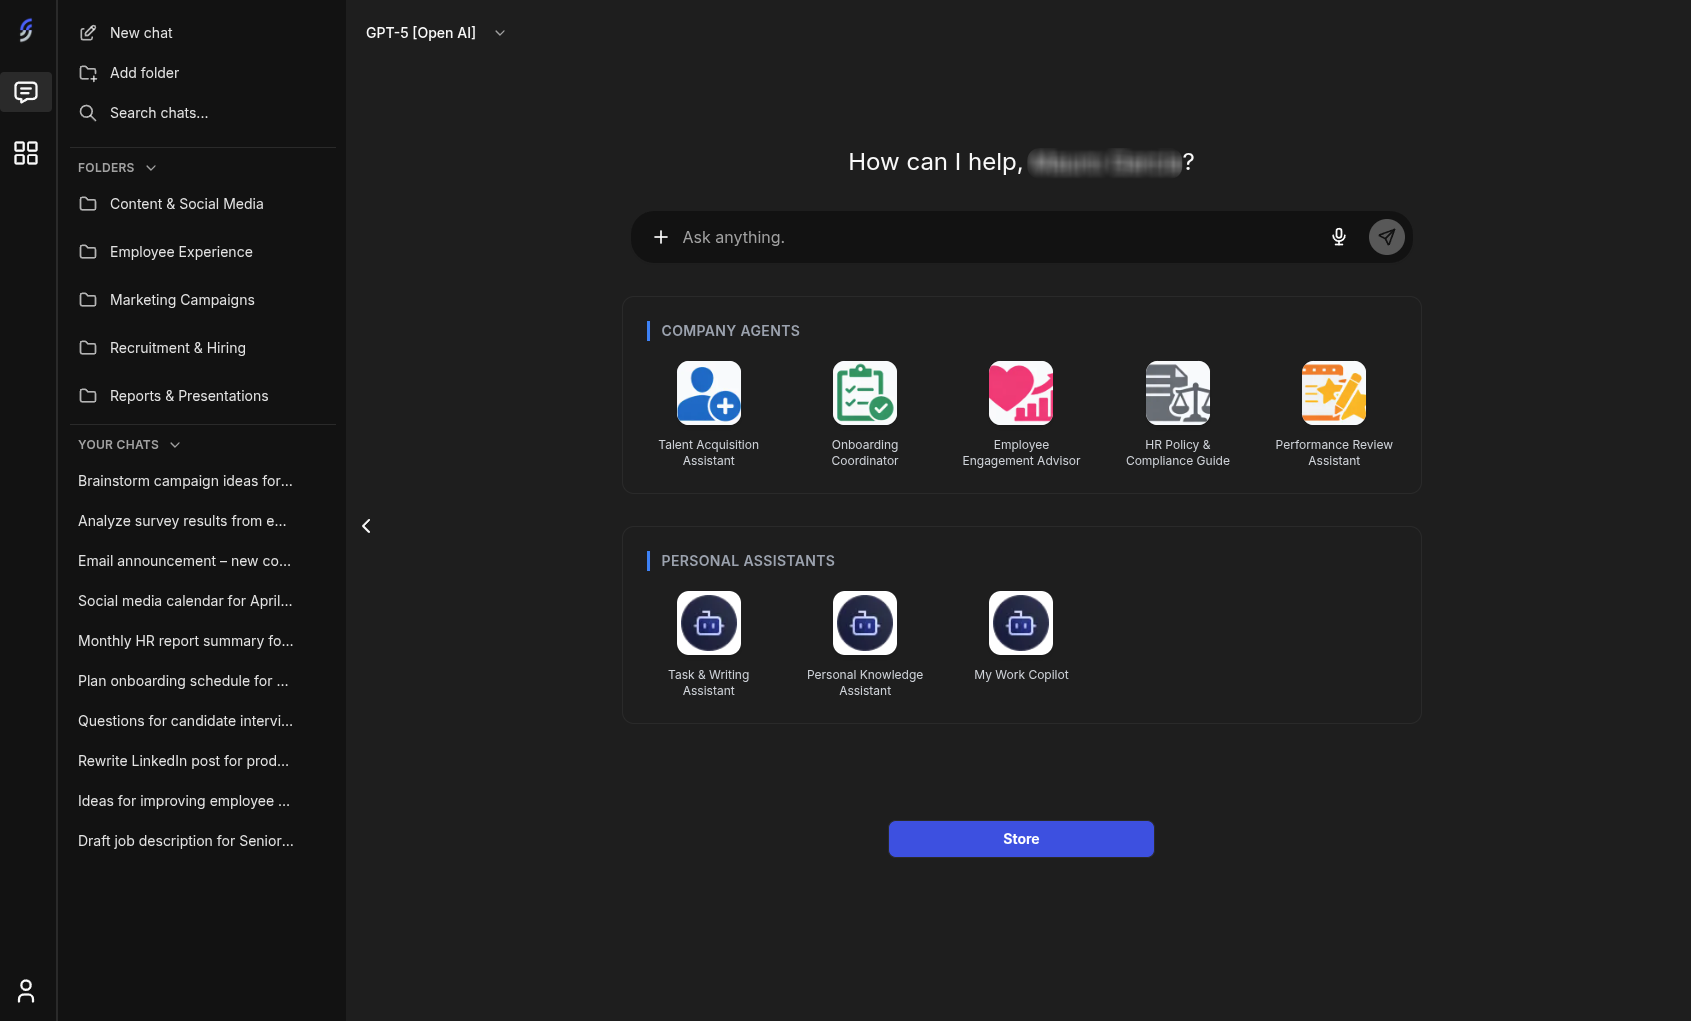
Task: Collapse the Folders section
Action: (x=151, y=168)
